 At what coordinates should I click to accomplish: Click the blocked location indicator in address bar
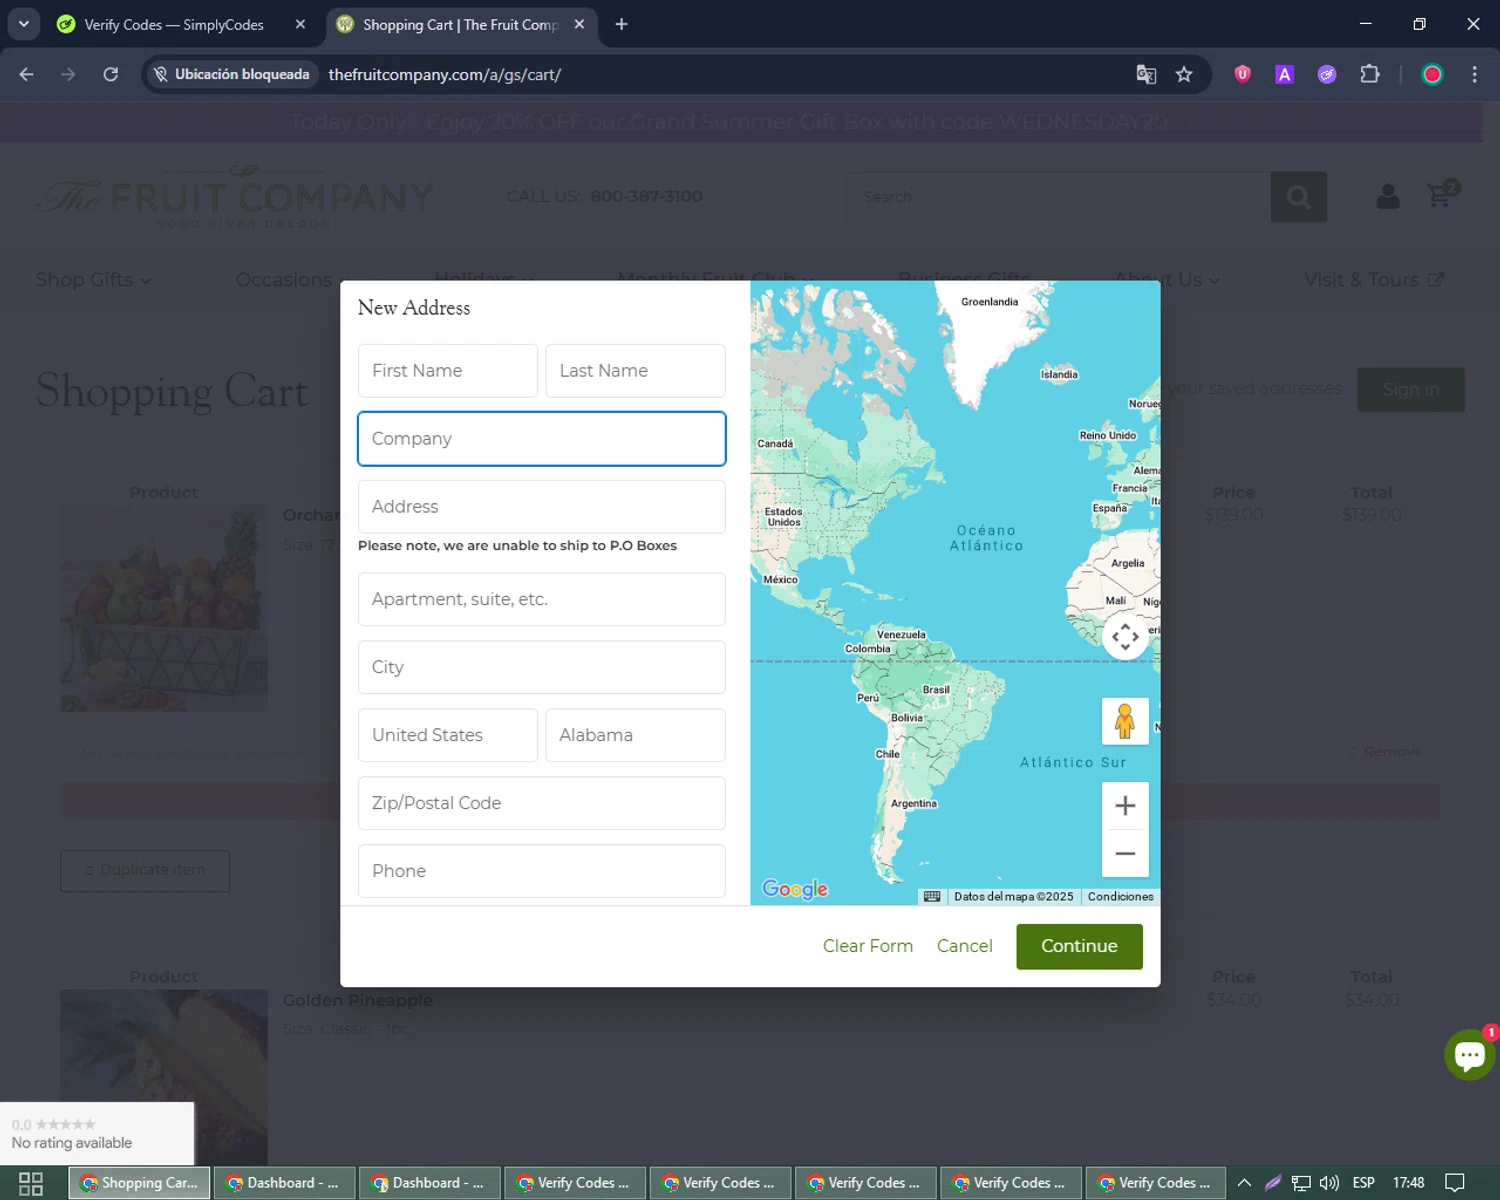tap(232, 74)
